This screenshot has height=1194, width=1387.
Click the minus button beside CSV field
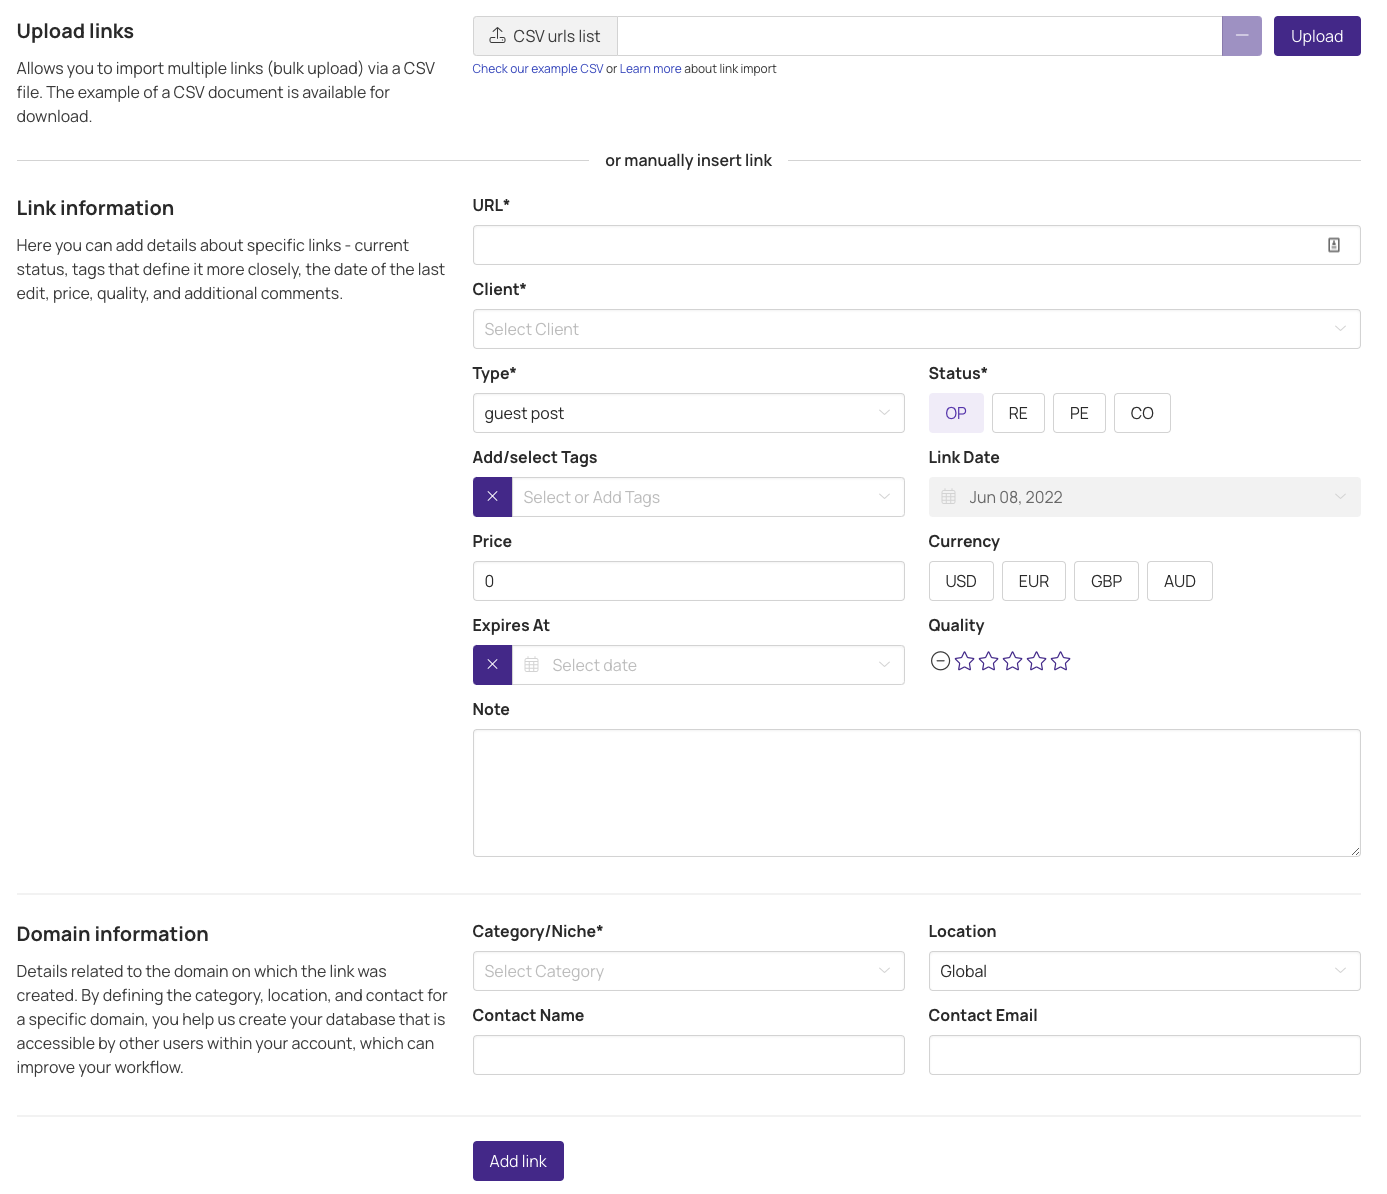[1241, 36]
